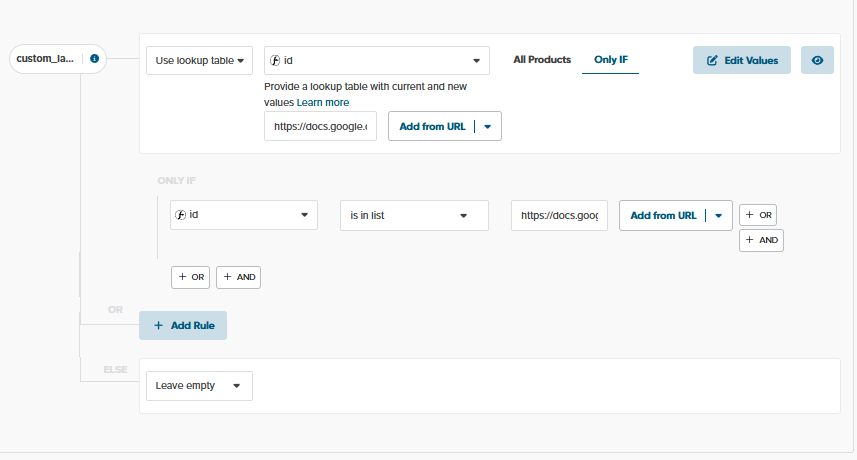Select the Only IF tab
This screenshot has width=857, height=460.
pos(610,60)
